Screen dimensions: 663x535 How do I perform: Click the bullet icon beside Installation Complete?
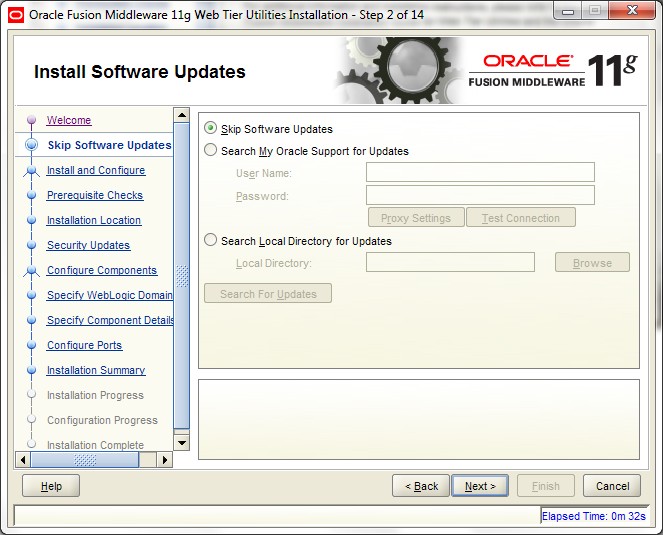(31, 444)
